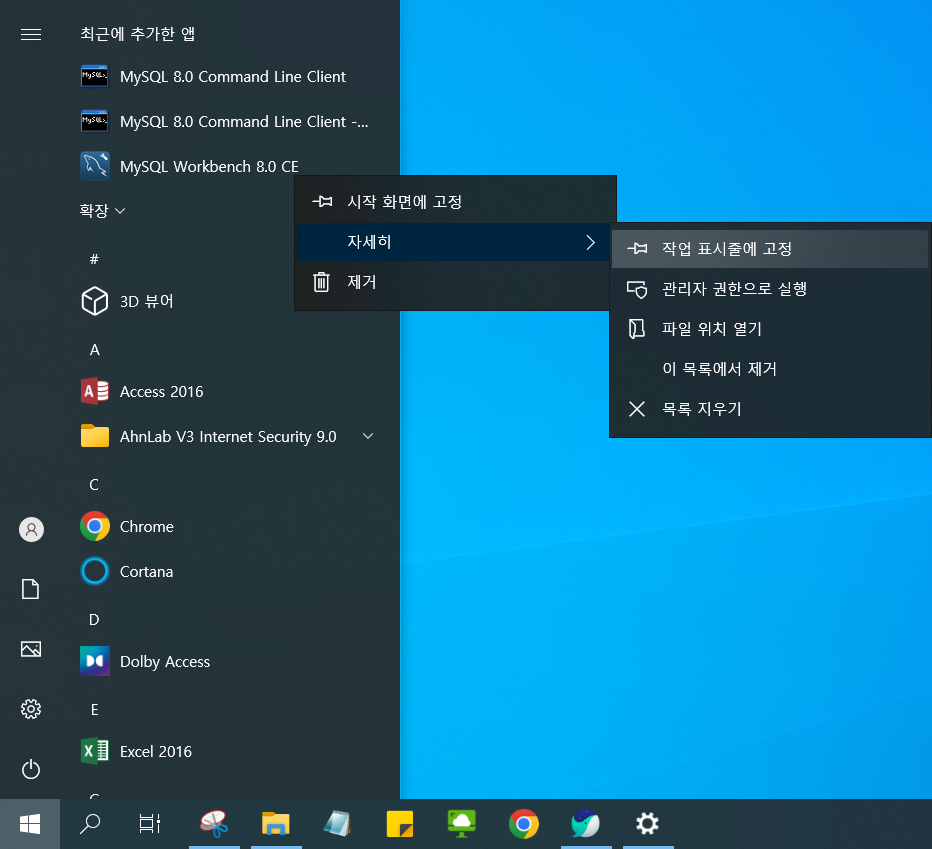
Task: Select 파일 위치 열기 option
Action: pos(770,329)
